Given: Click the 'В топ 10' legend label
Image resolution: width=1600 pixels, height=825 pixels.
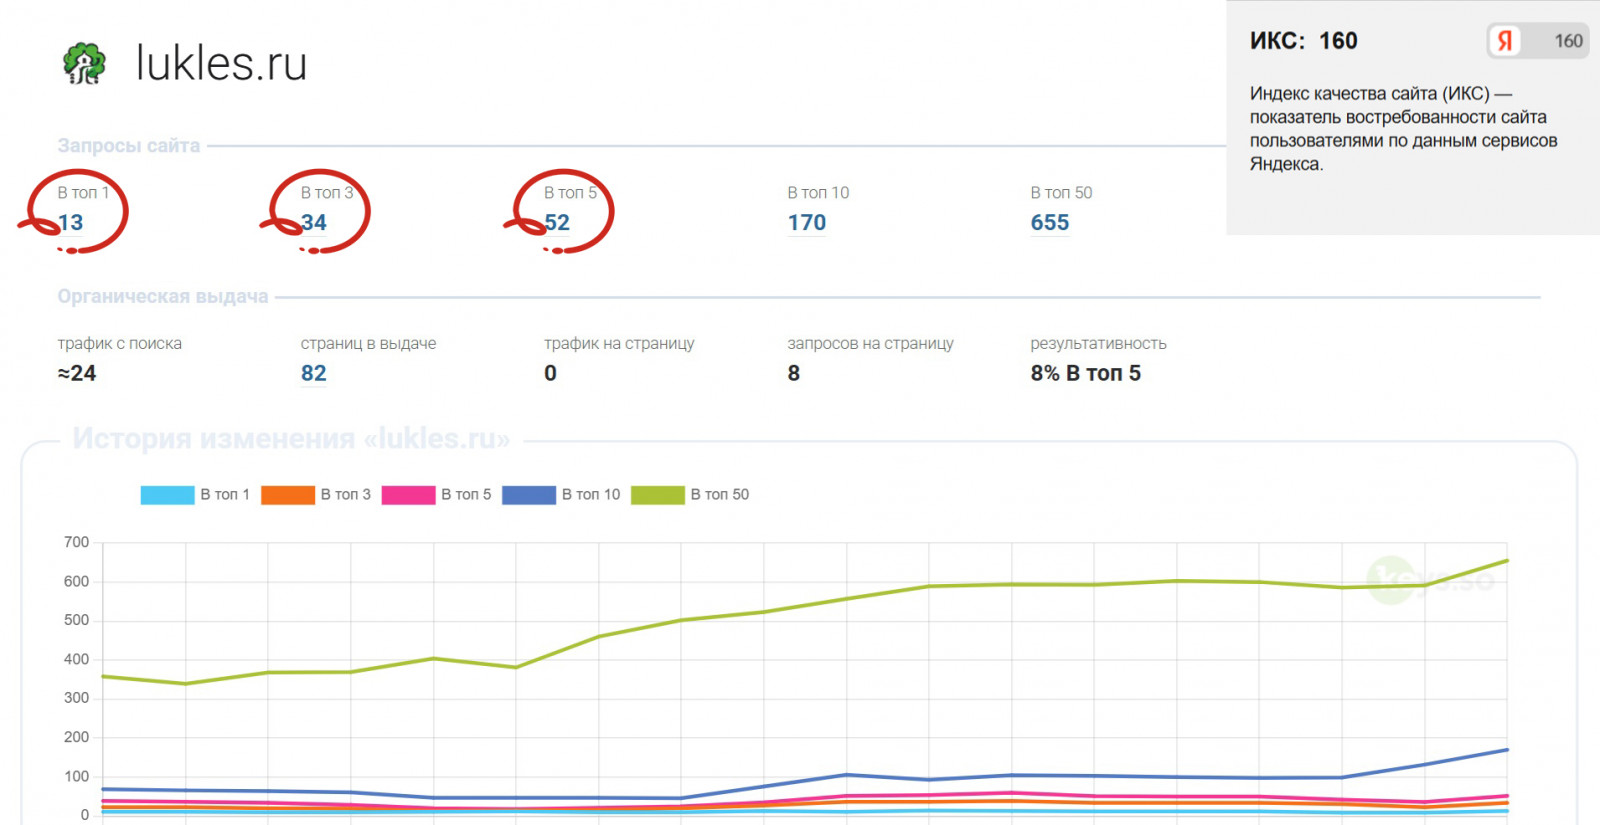Looking at the screenshot, I should click(591, 494).
